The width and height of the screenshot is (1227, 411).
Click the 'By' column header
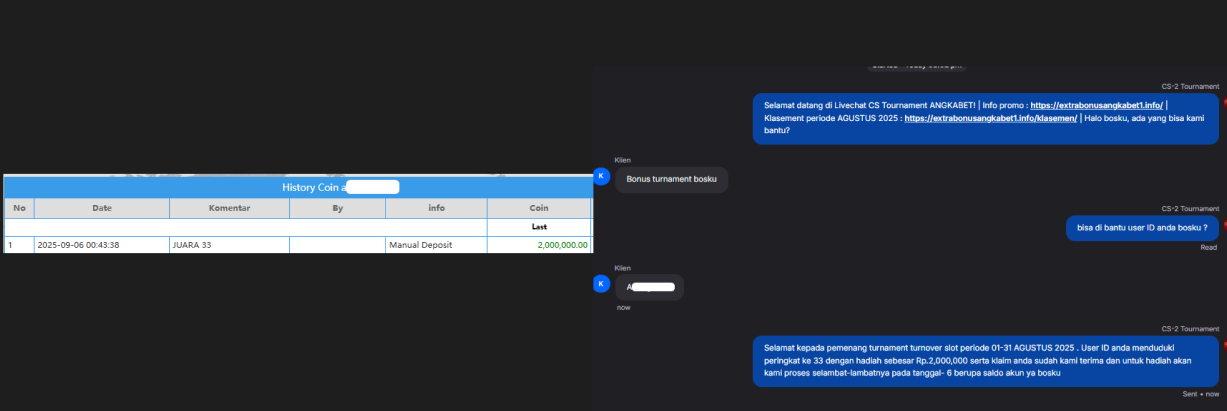337,208
